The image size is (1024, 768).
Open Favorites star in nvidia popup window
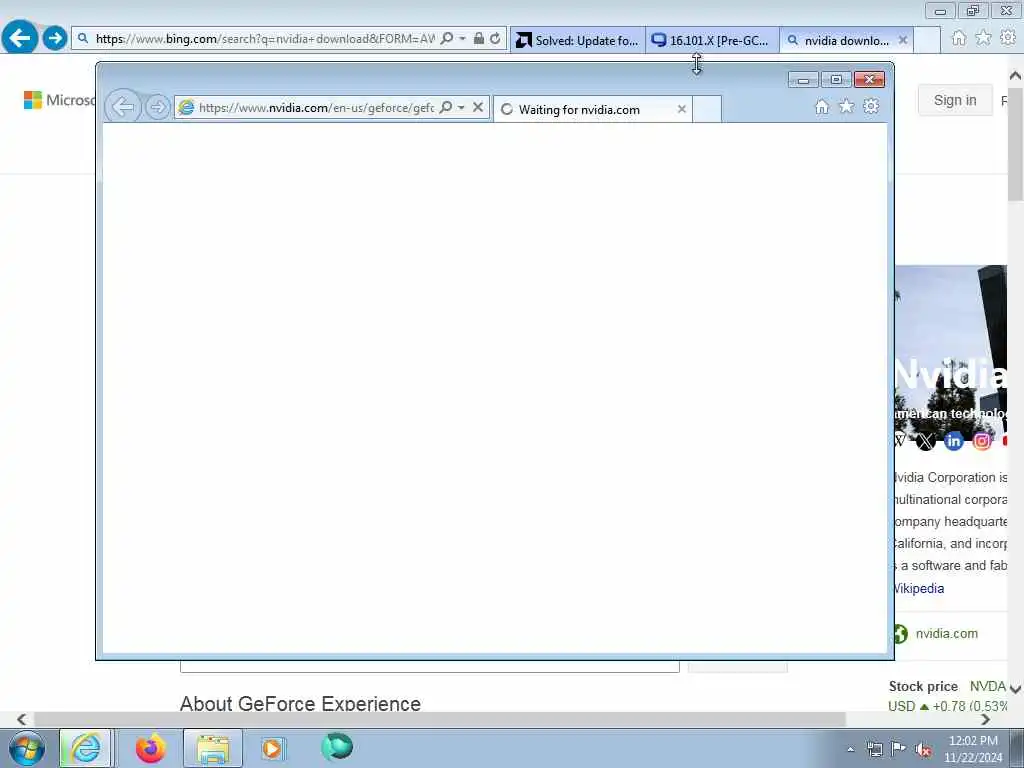coord(846,106)
